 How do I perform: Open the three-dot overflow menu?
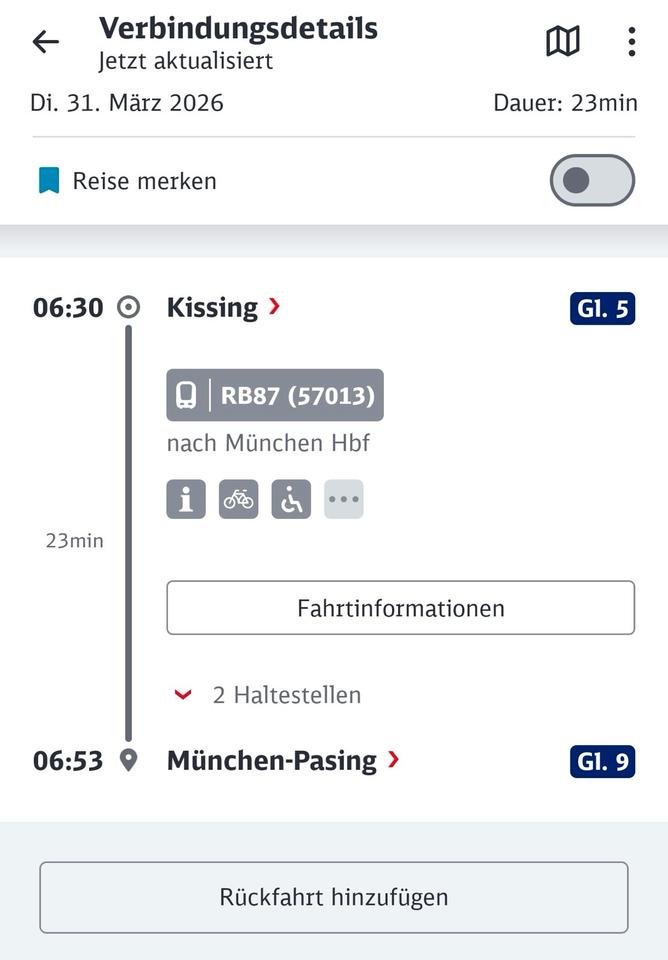click(x=631, y=42)
